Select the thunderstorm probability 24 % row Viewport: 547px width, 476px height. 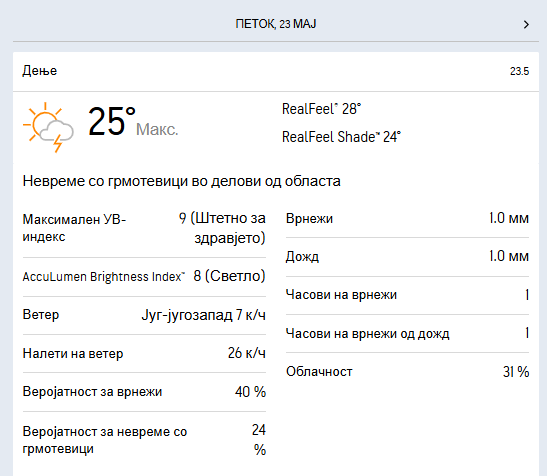coord(144,440)
